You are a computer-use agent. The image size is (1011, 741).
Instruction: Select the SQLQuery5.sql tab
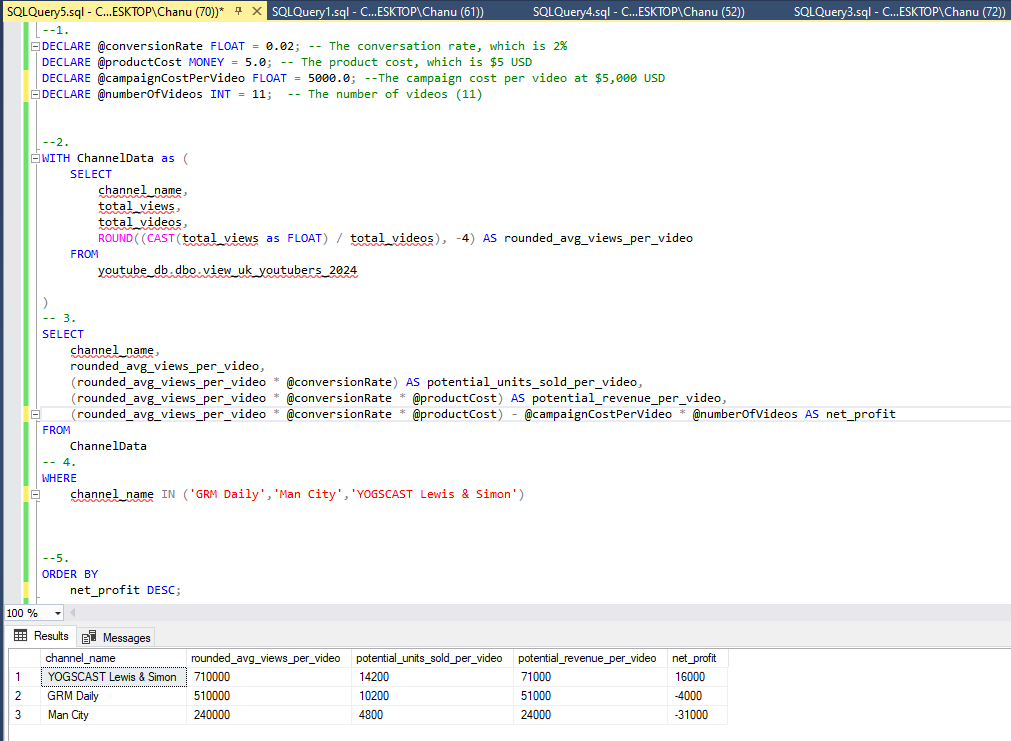coord(115,12)
